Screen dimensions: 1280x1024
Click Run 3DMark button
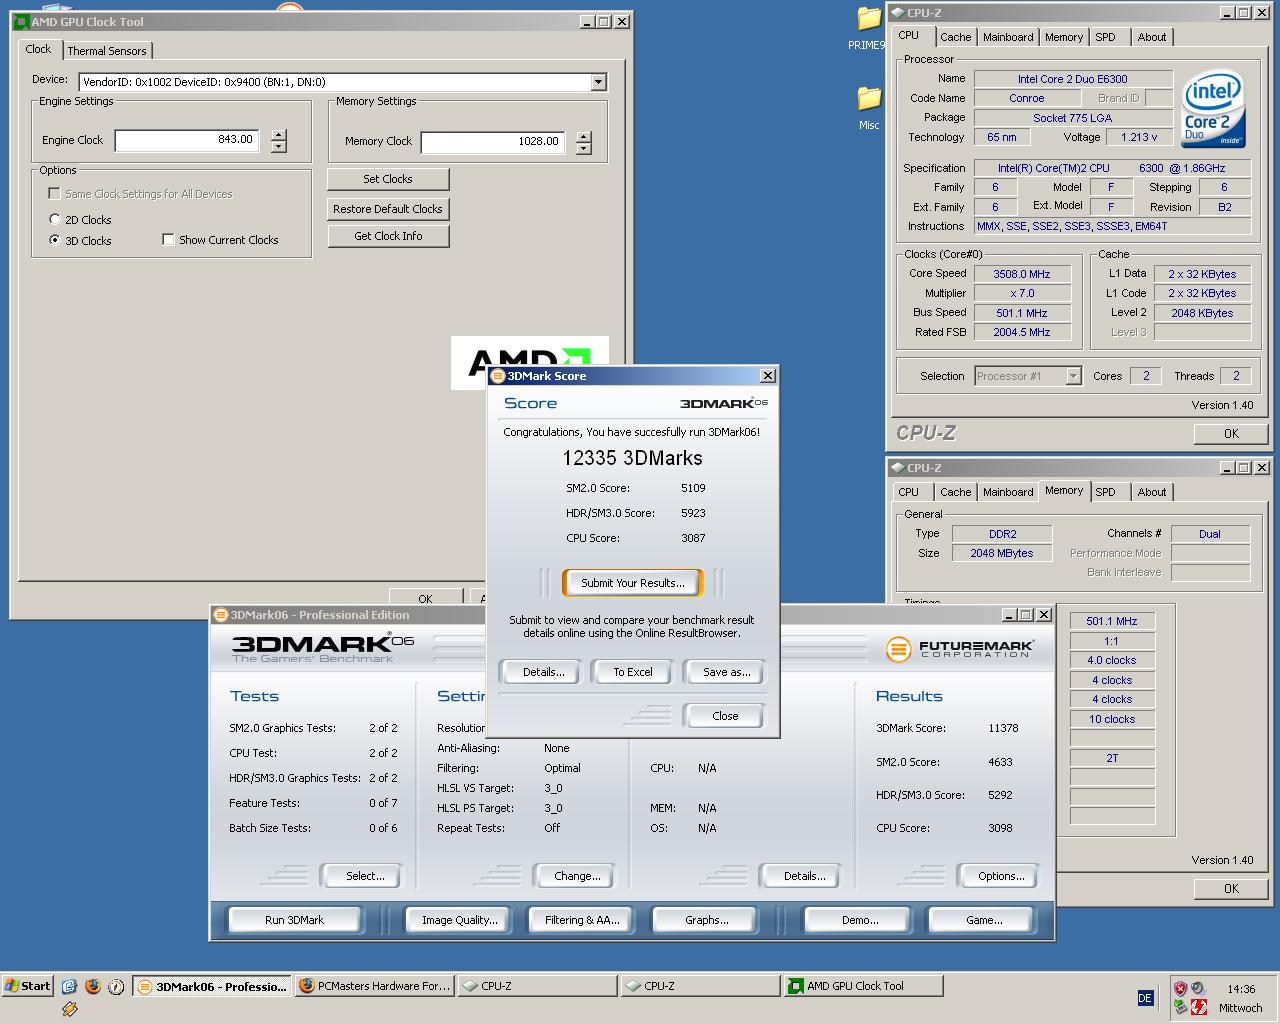coord(295,920)
